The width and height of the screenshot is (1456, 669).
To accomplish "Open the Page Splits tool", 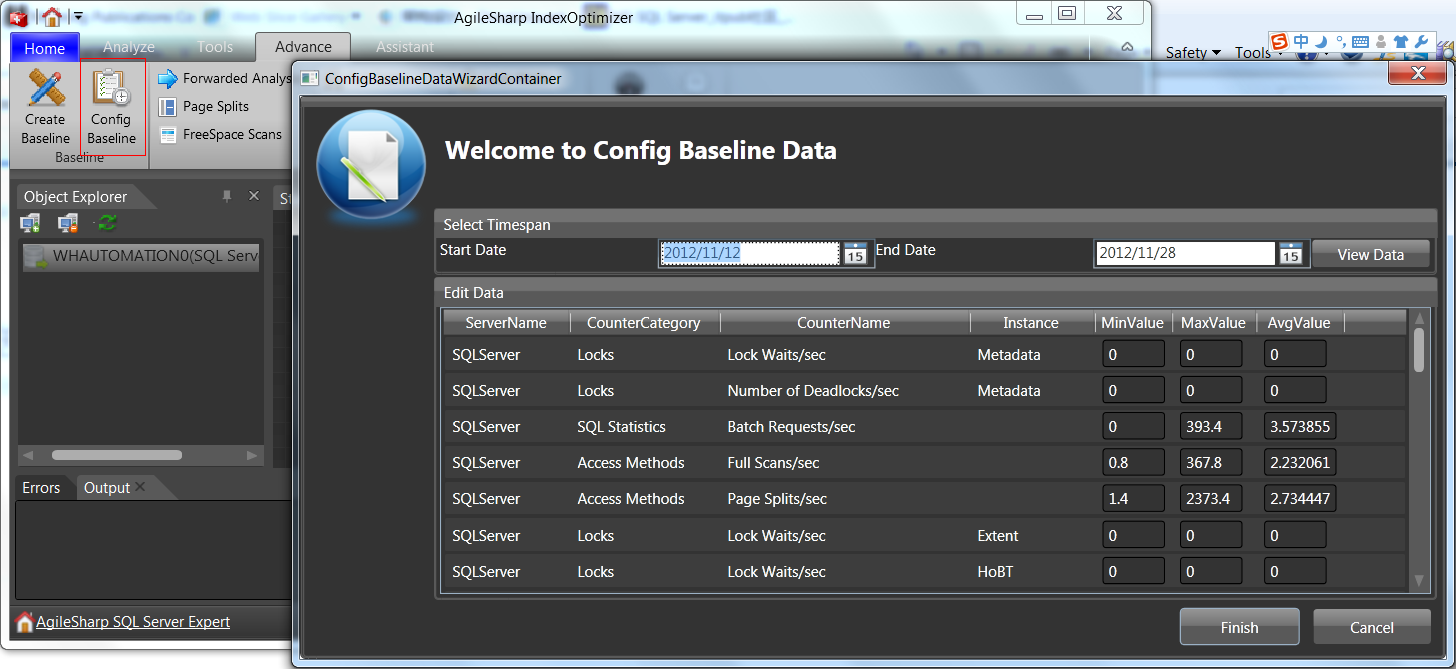I will (x=203, y=106).
